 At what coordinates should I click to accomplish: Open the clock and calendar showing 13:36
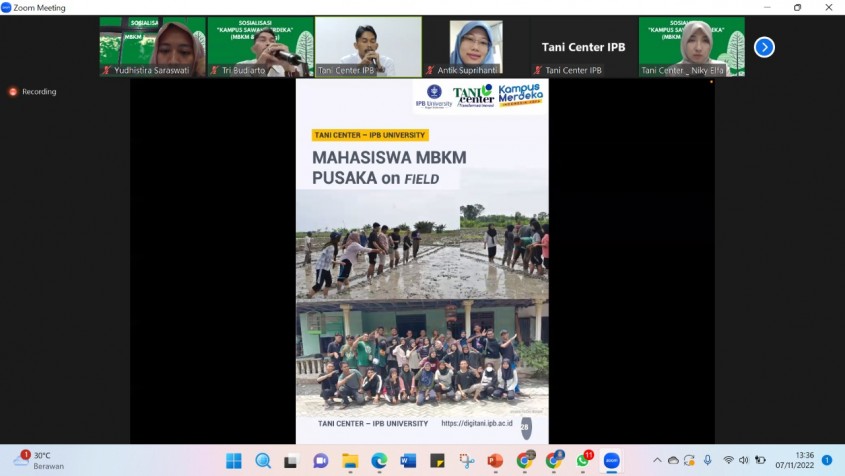[x=794, y=460]
